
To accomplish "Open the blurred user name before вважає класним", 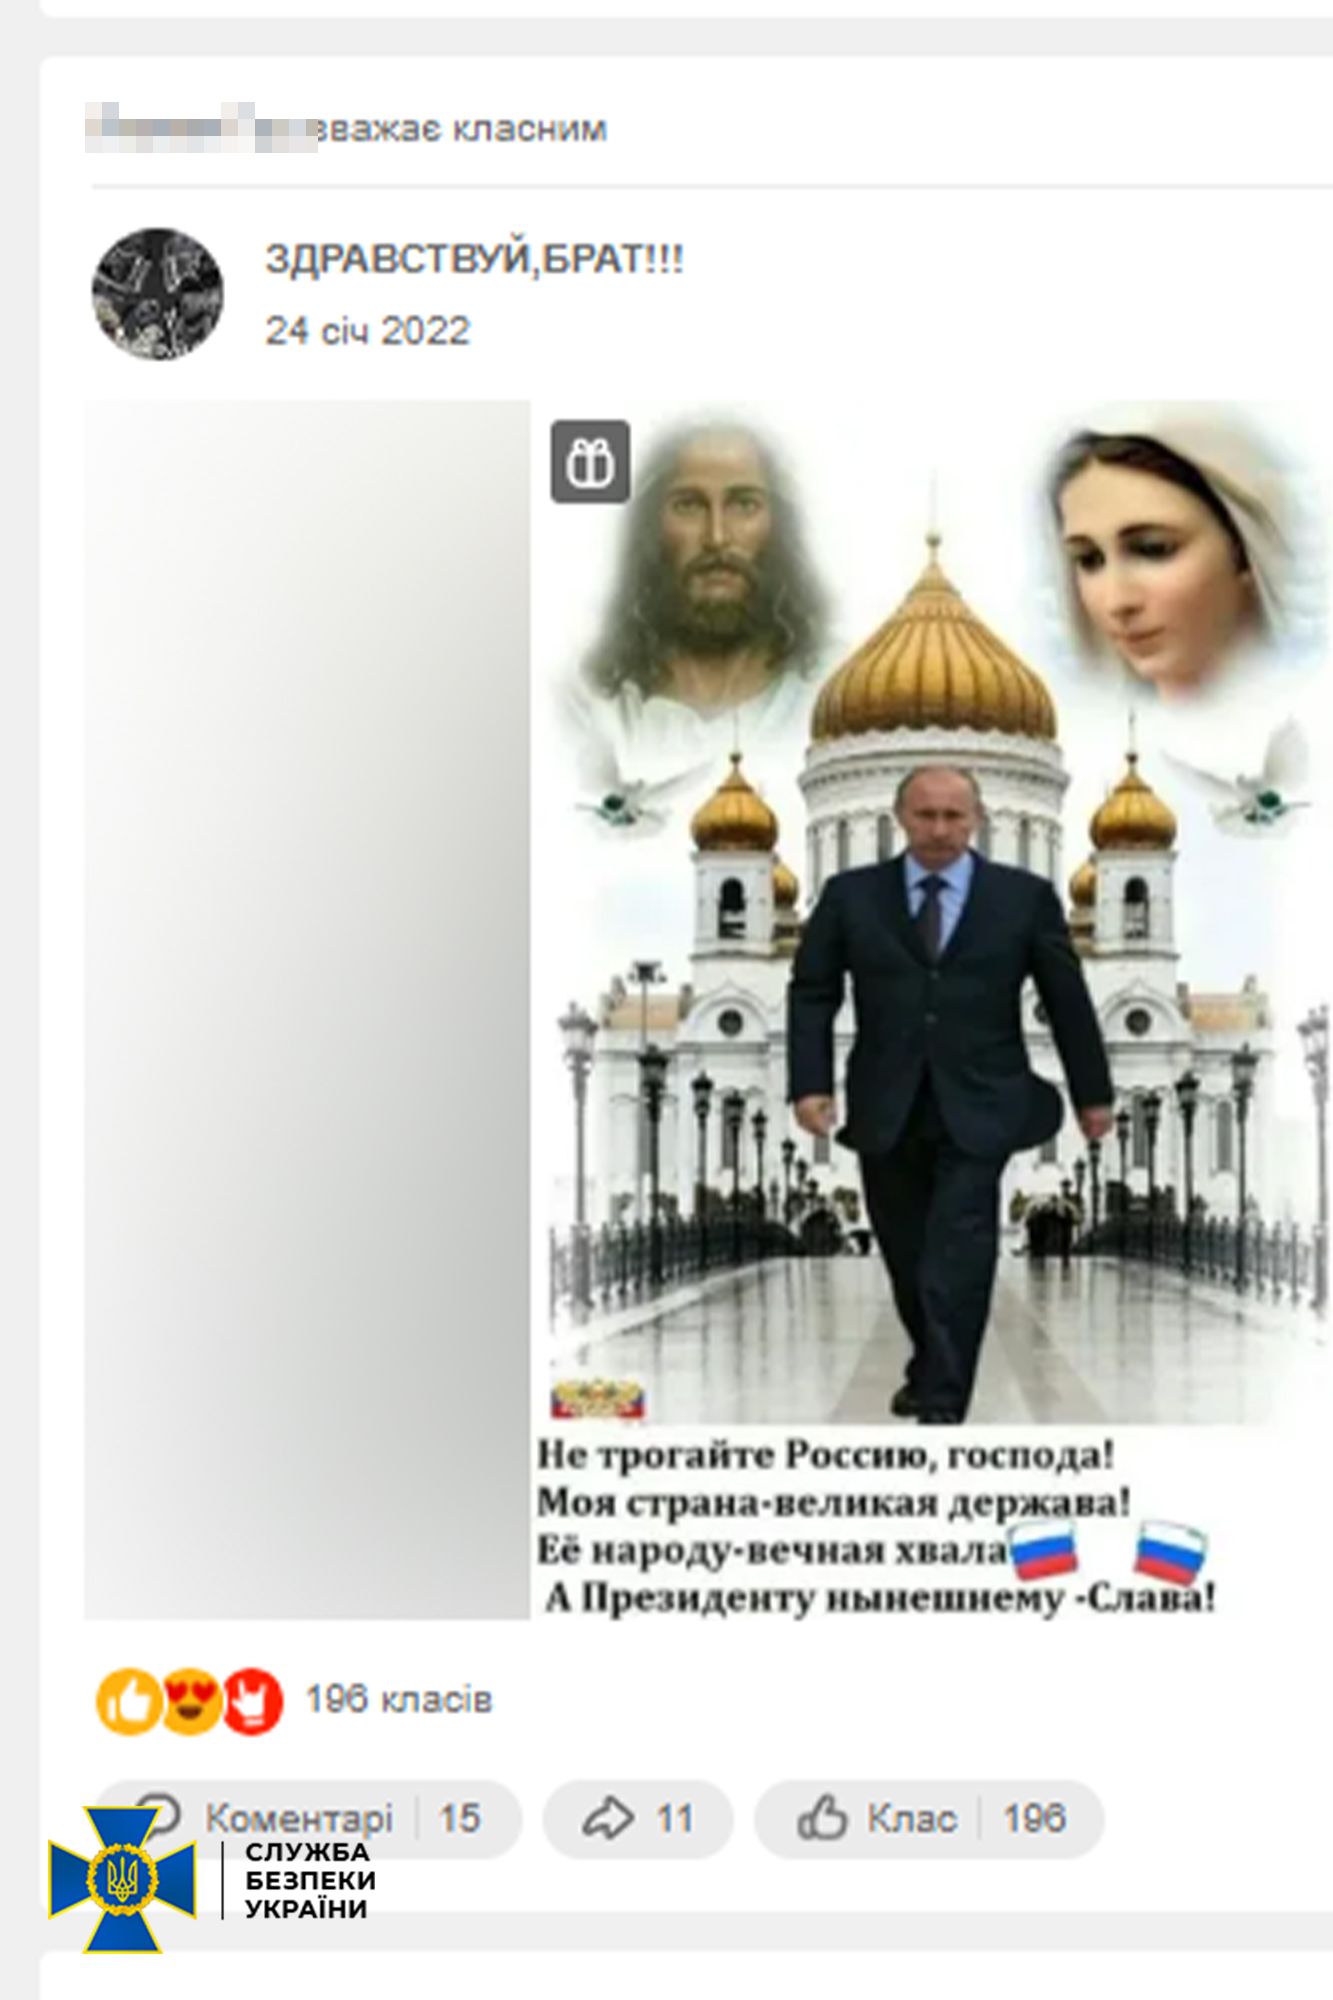I will tap(200, 128).
